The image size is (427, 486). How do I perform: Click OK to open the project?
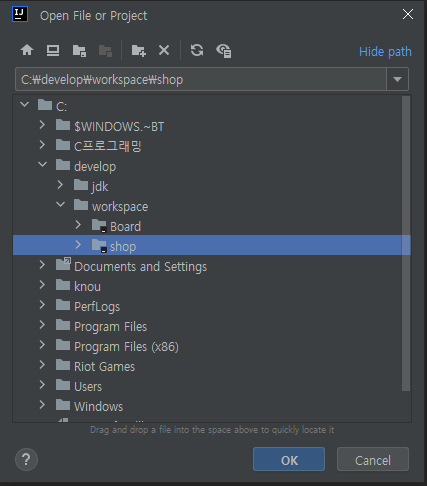289,459
